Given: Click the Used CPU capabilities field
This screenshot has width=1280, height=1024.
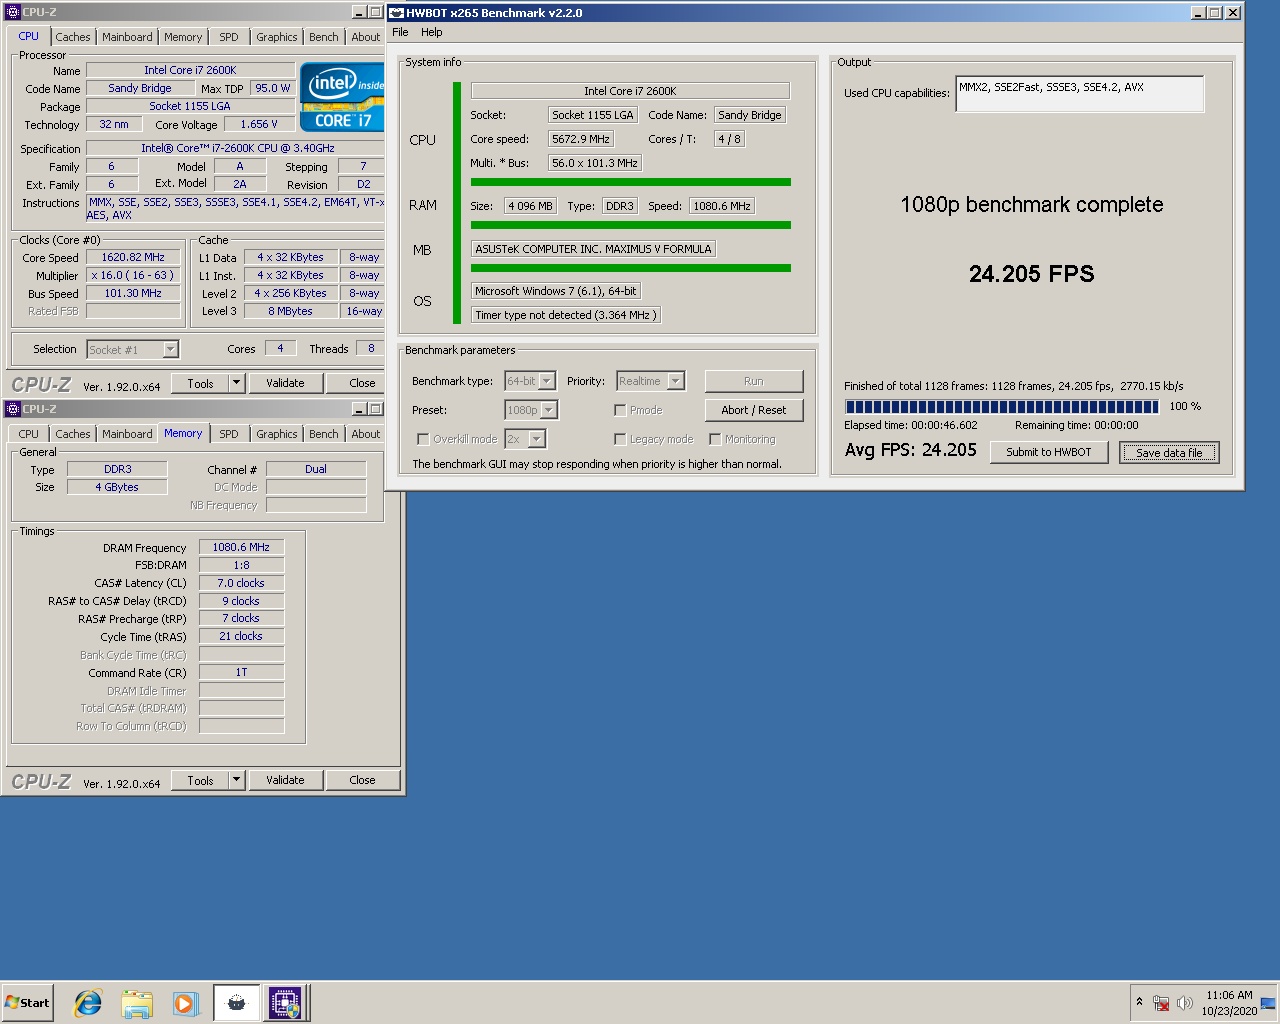Looking at the screenshot, I should (x=1080, y=94).
